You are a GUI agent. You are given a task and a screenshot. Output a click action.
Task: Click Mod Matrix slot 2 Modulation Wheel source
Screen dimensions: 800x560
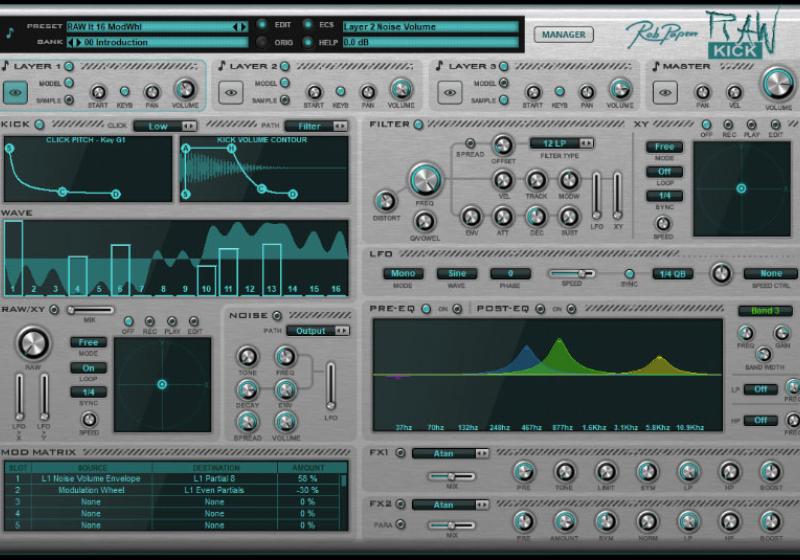tap(91, 490)
